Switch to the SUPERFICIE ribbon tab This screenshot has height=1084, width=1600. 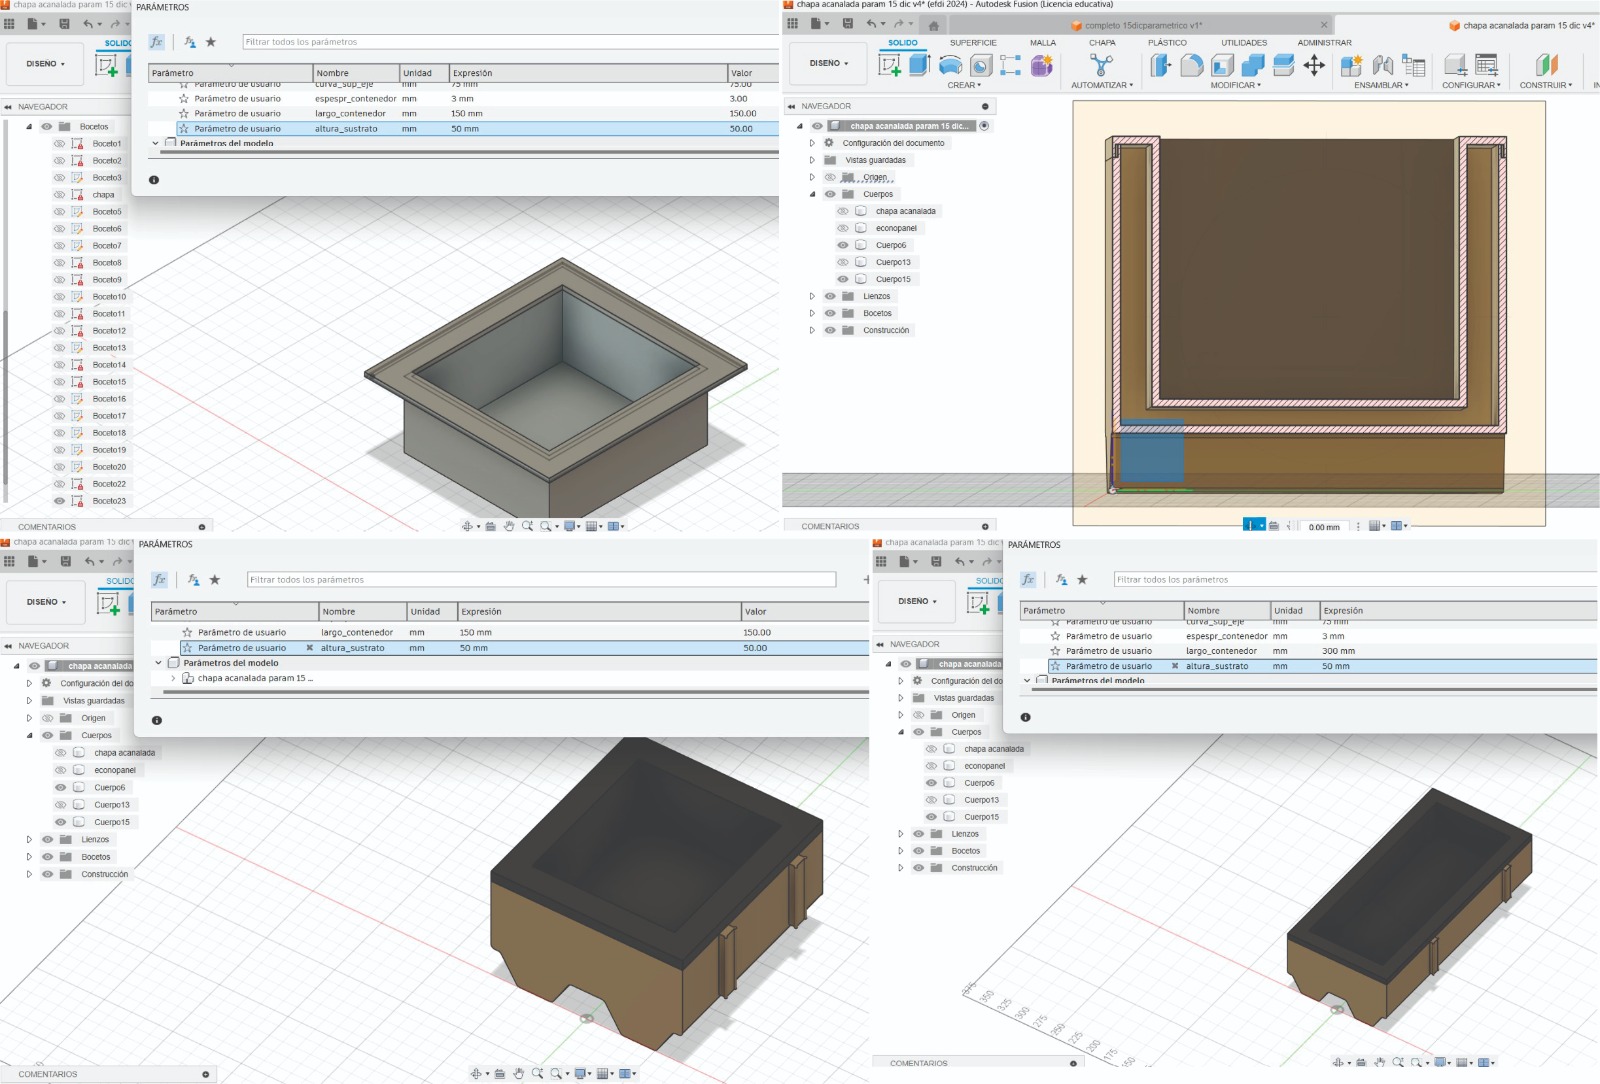(x=973, y=43)
